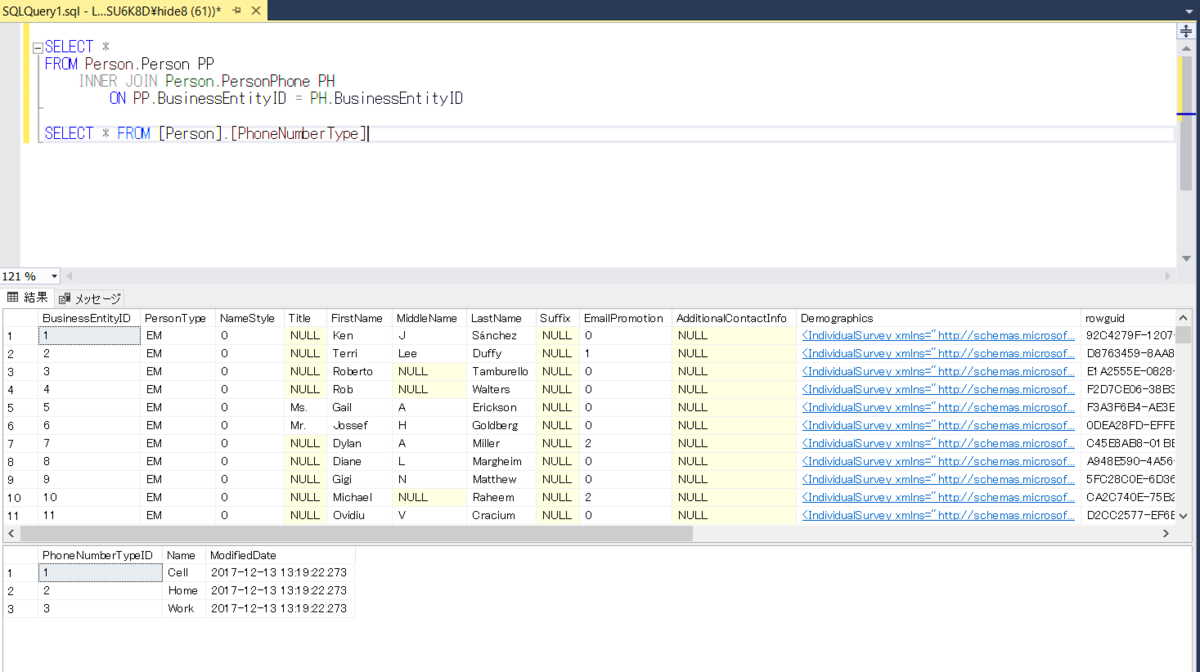The image size is (1200, 672).
Task: Click the editor horizontal scroll right arrow
Action: tap(1168, 276)
